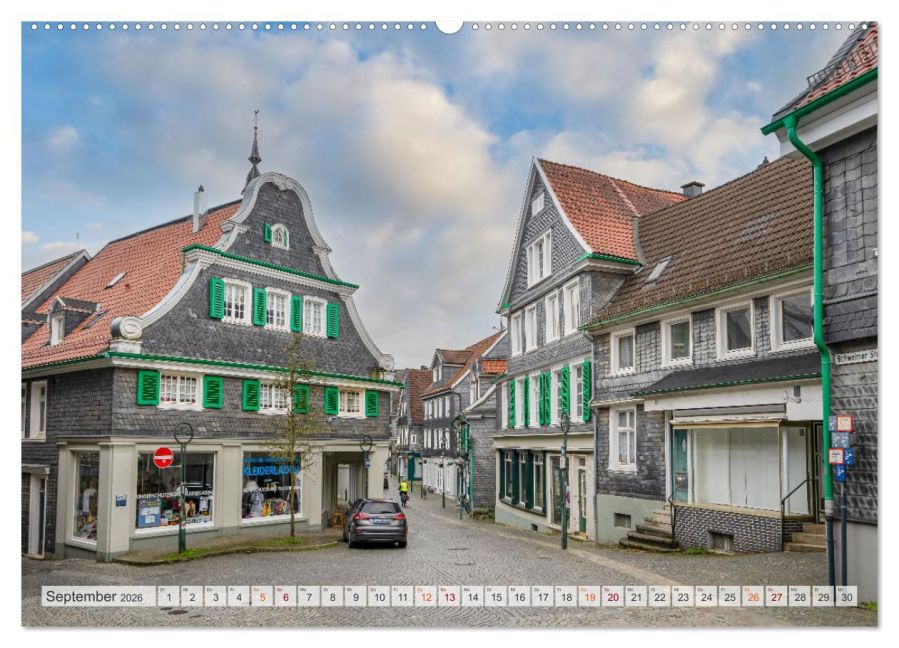
Task: Select day 30 at the row's end
Action: point(846,597)
